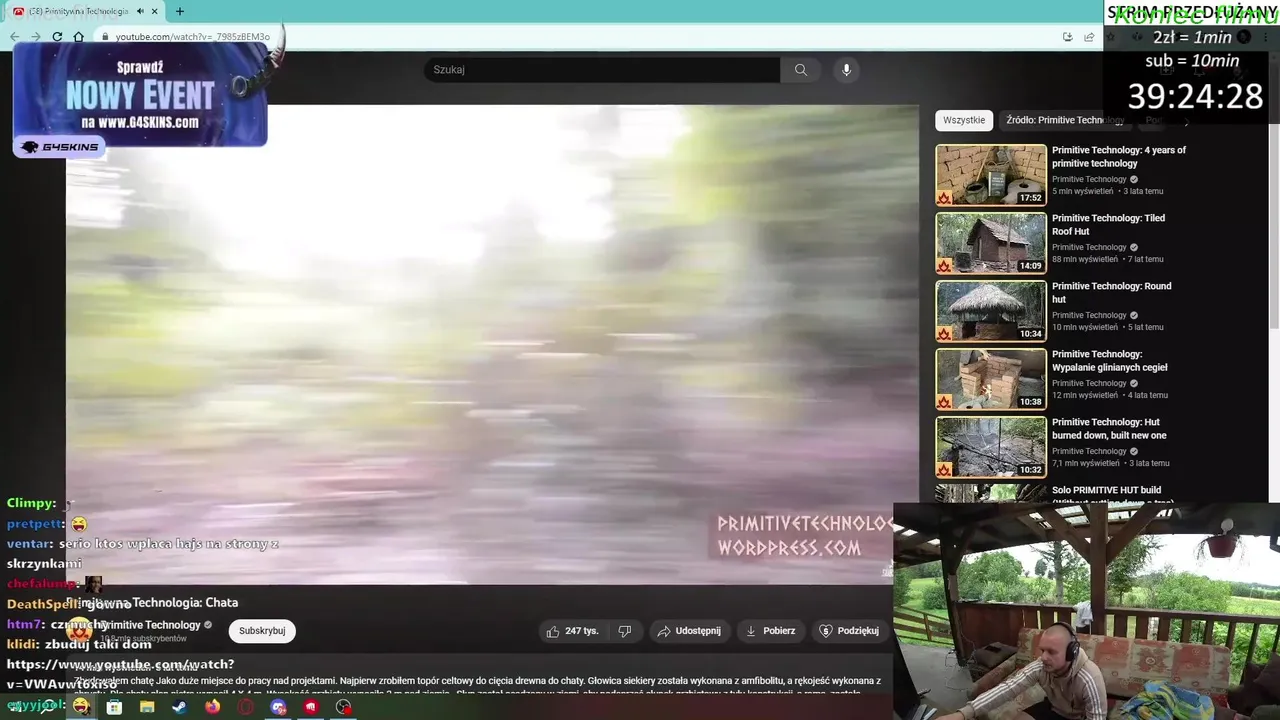Click the main video player
Screen dimensions: 1280x720
coord(492,344)
